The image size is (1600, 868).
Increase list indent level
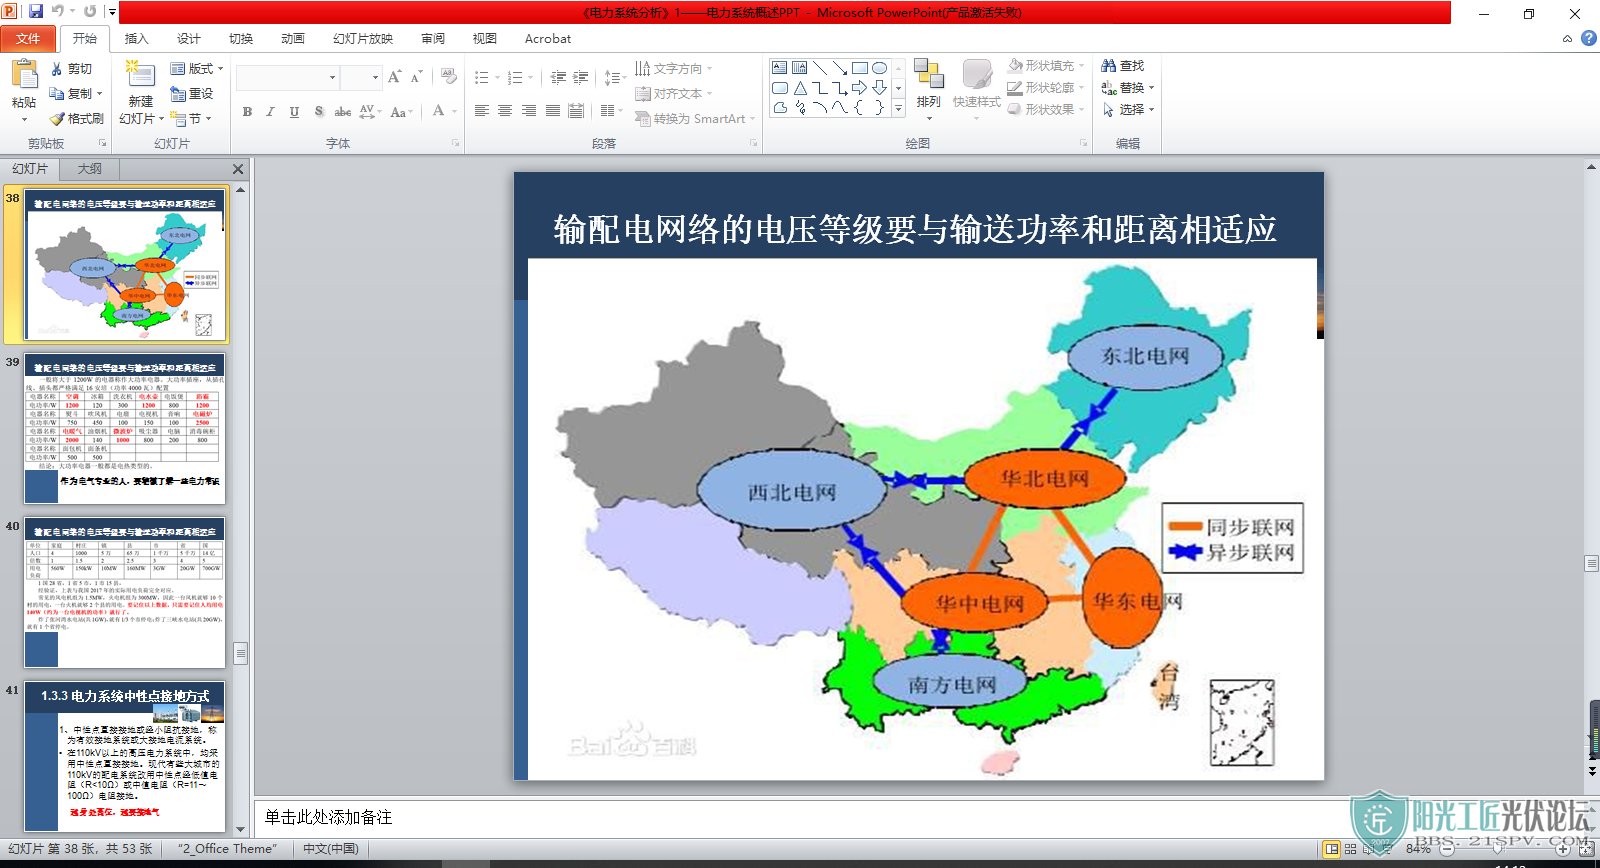(581, 77)
